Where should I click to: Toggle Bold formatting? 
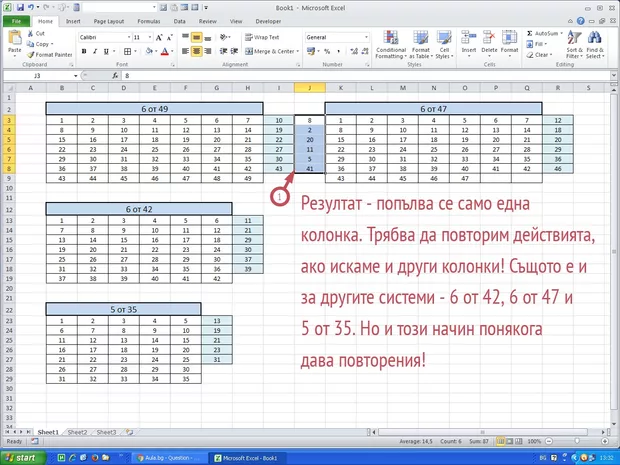(x=84, y=51)
